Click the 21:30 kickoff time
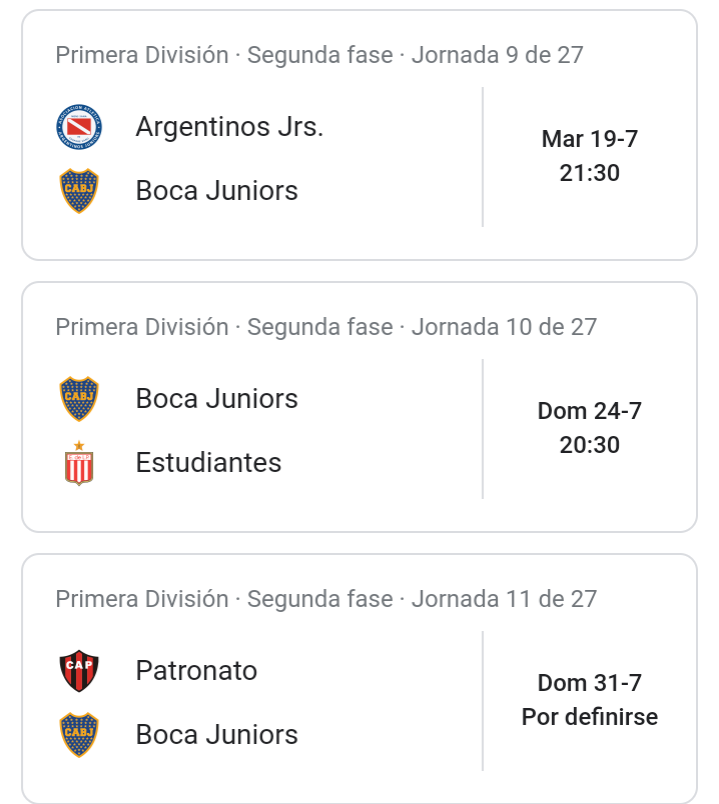Image resolution: width=719 pixels, height=804 pixels. click(x=590, y=173)
